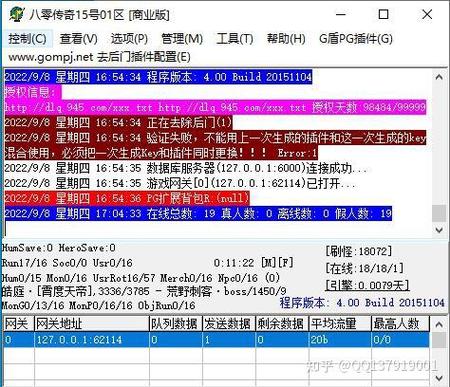Click the [M][F] status indicator
The image size is (450, 387).
[x=277, y=263]
